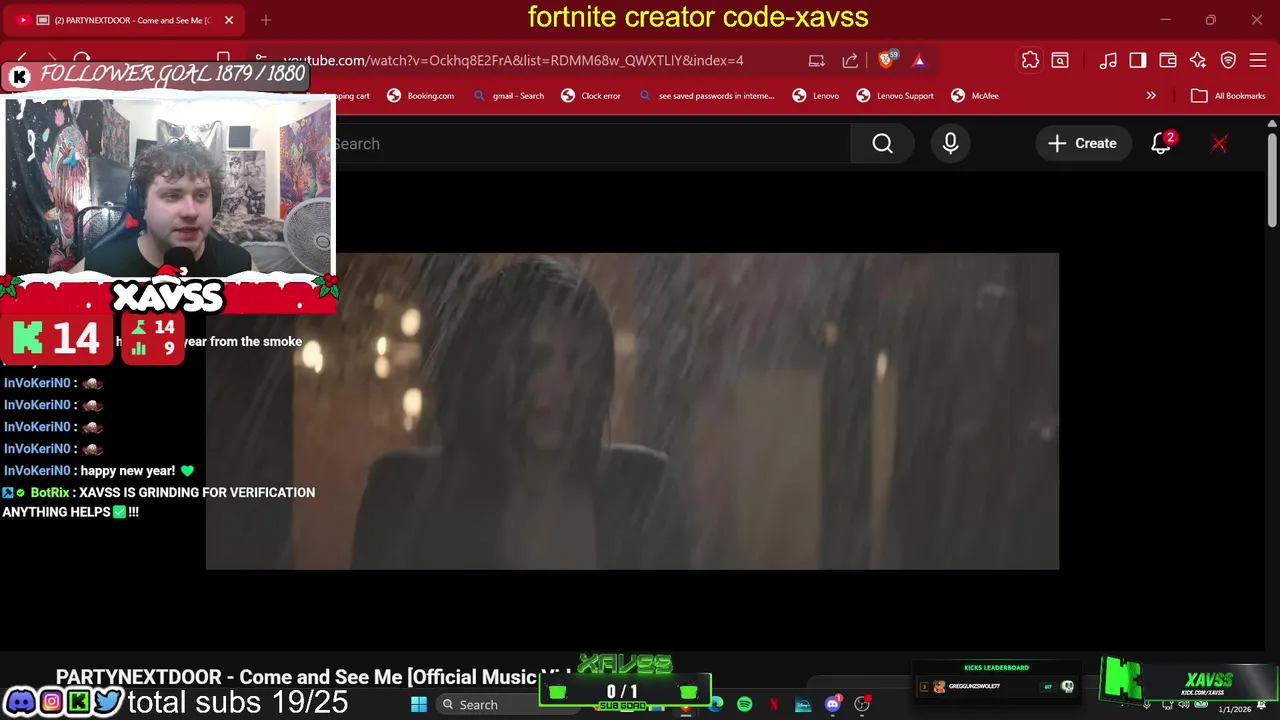Click the browser address bar URL
Viewport: 1280px width, 720px height.
(x=513, y=60)
